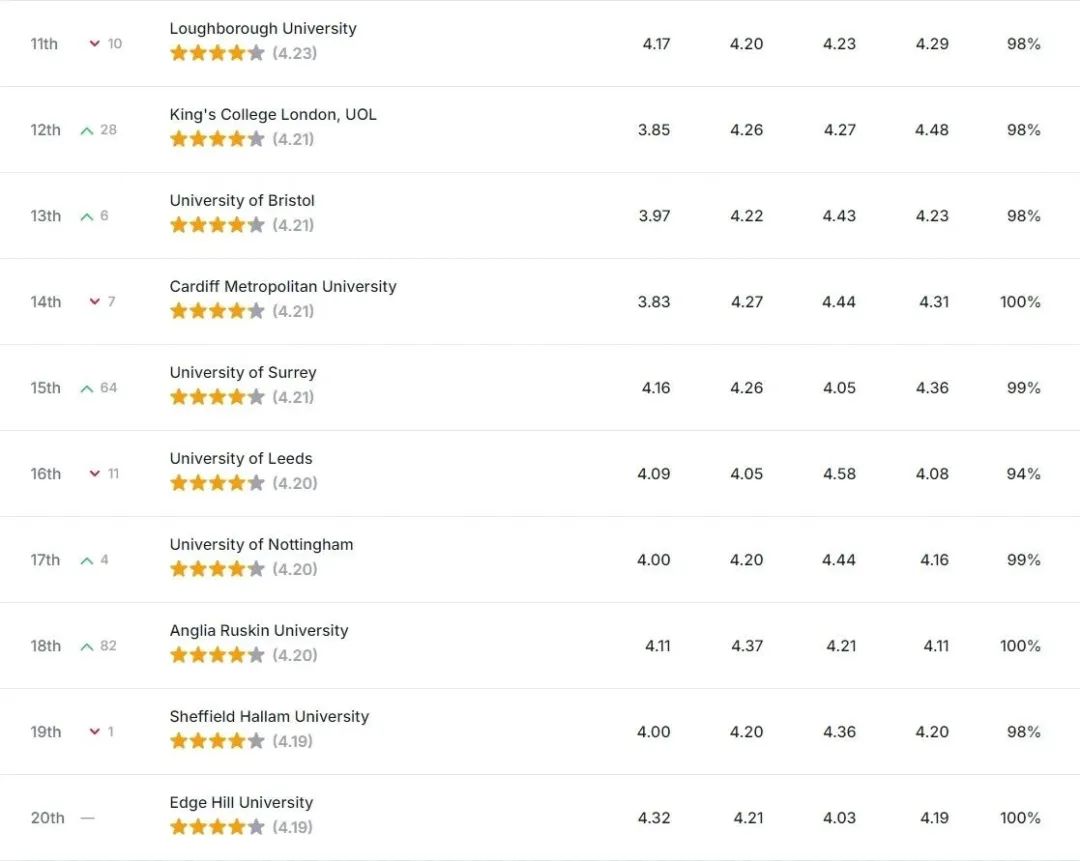Click the red down arrow beside 10
The image size is (1080, 861).
[95, 43]
